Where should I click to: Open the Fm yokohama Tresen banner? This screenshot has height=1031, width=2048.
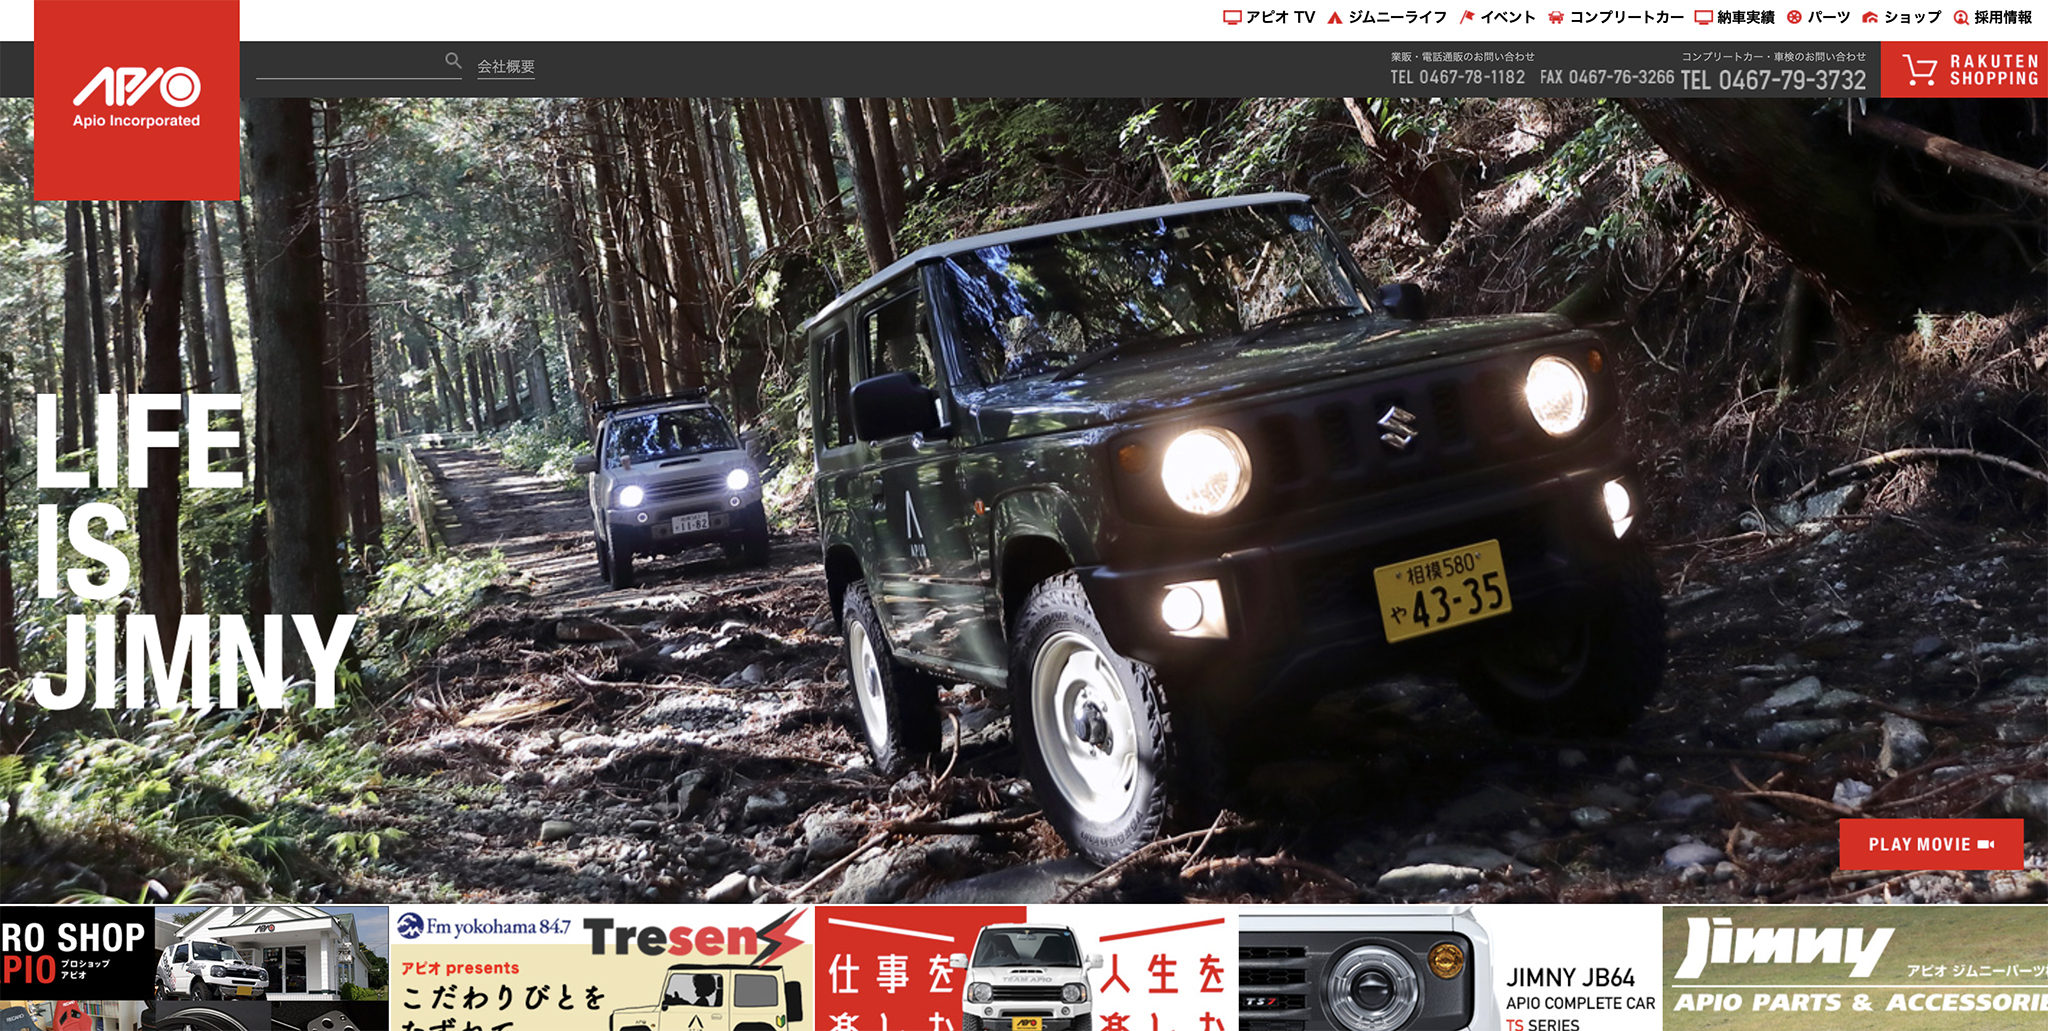click(602, 968)
